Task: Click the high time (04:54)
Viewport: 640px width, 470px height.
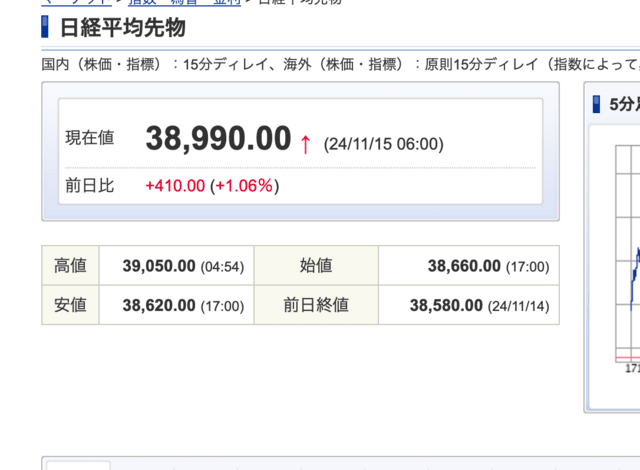Action: (x=222, y=267)
